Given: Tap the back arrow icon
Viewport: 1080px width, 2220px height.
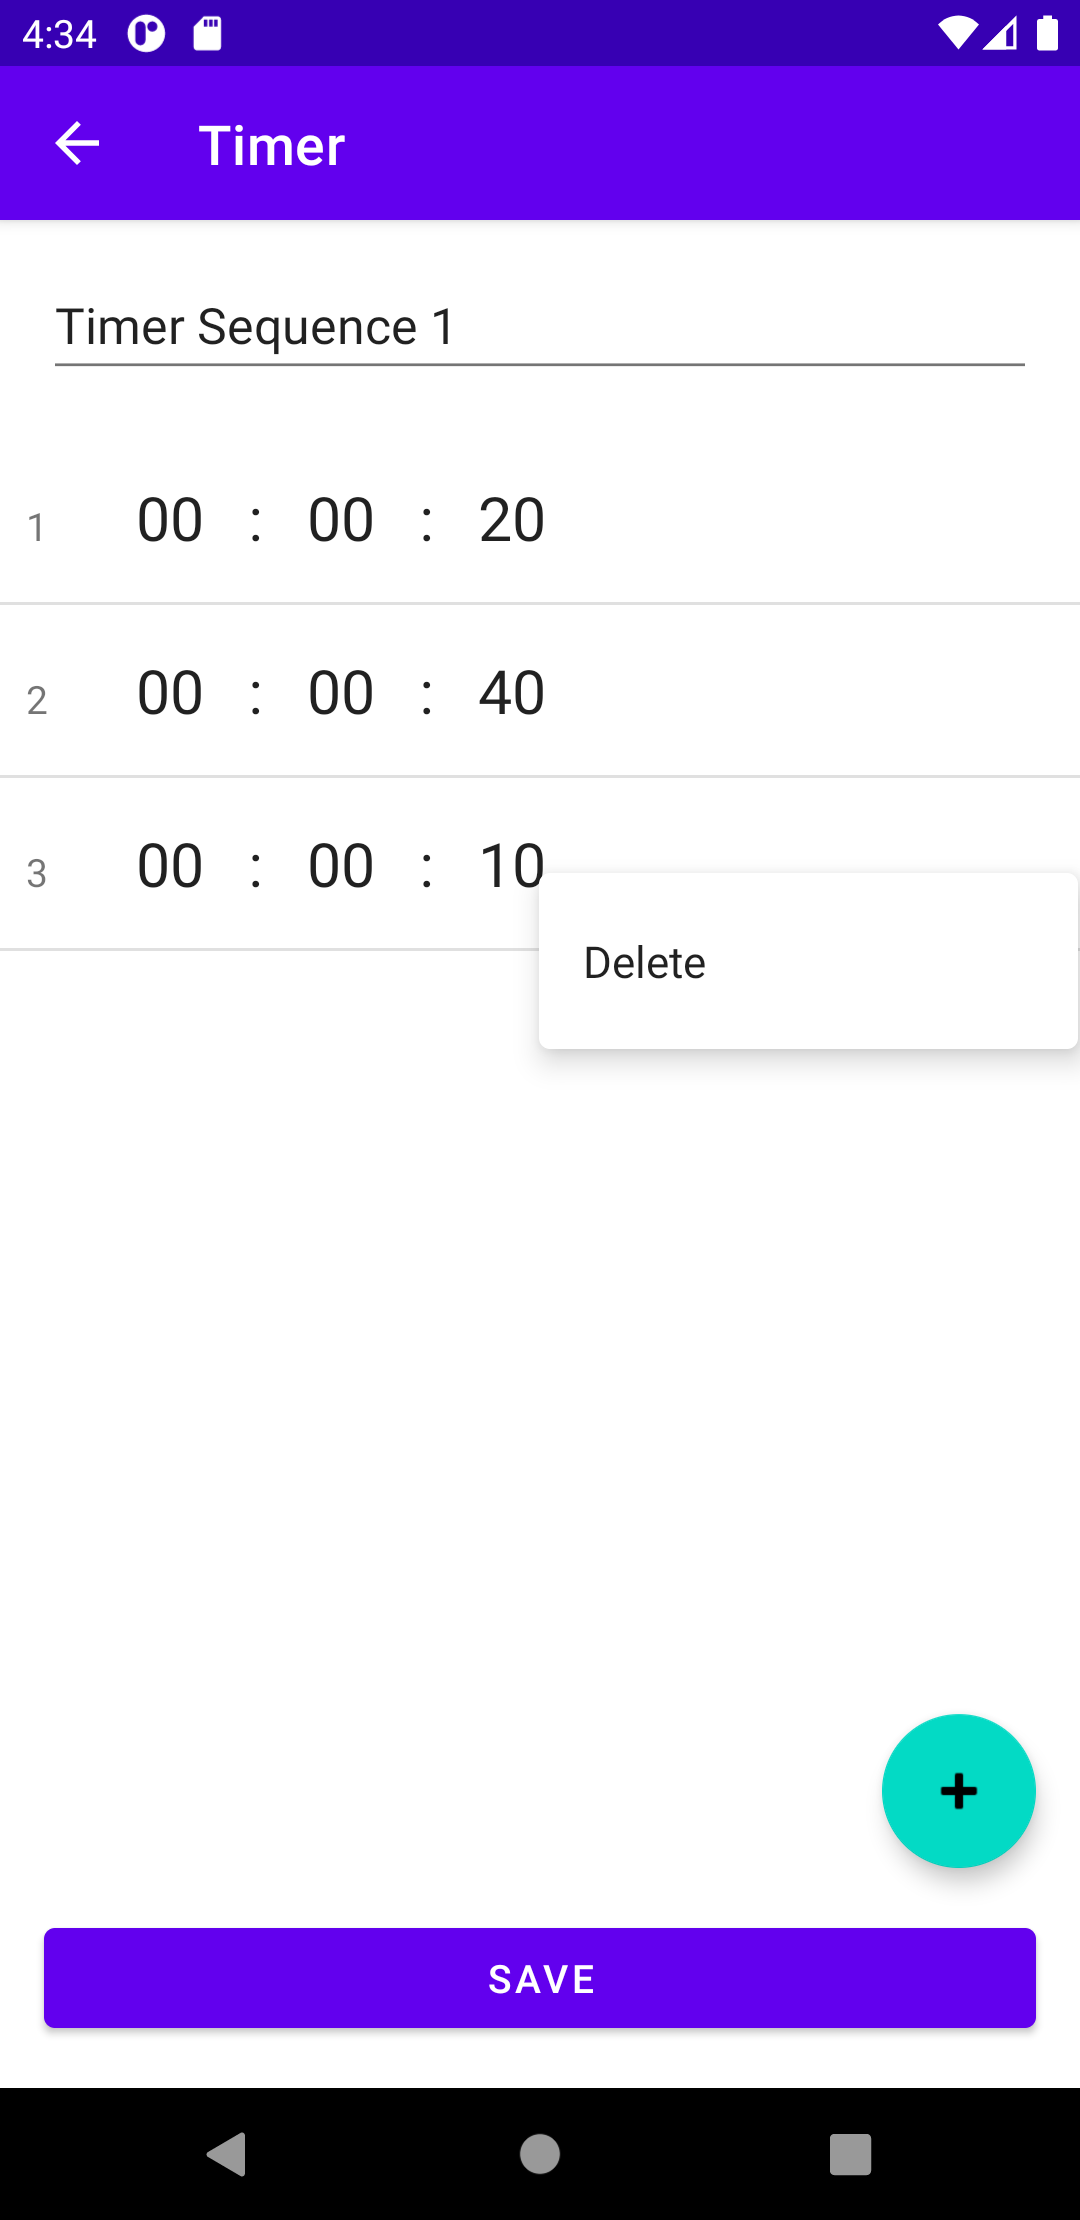Looking at the screenshot, I should (x=77, y=144).
